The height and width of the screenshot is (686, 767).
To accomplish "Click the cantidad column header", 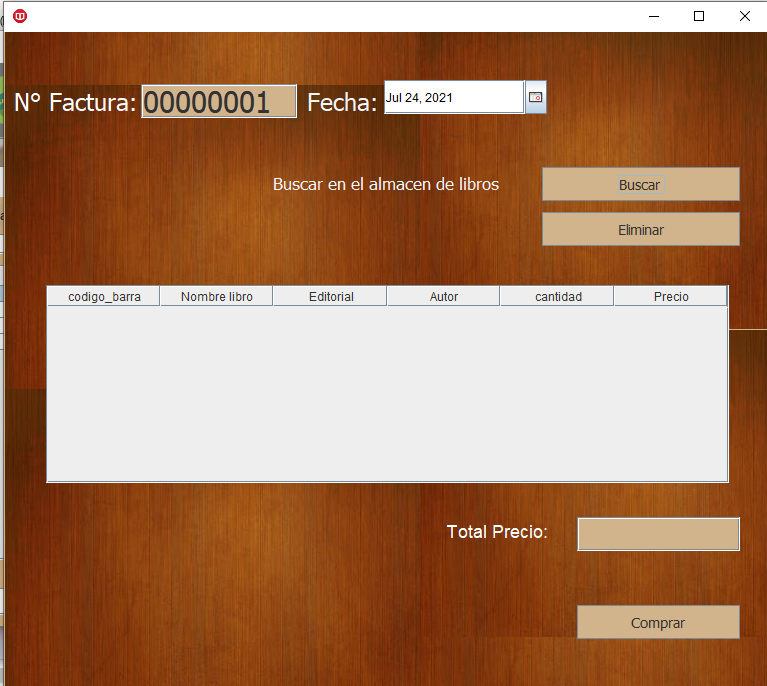I will click(x=558, y=297).
